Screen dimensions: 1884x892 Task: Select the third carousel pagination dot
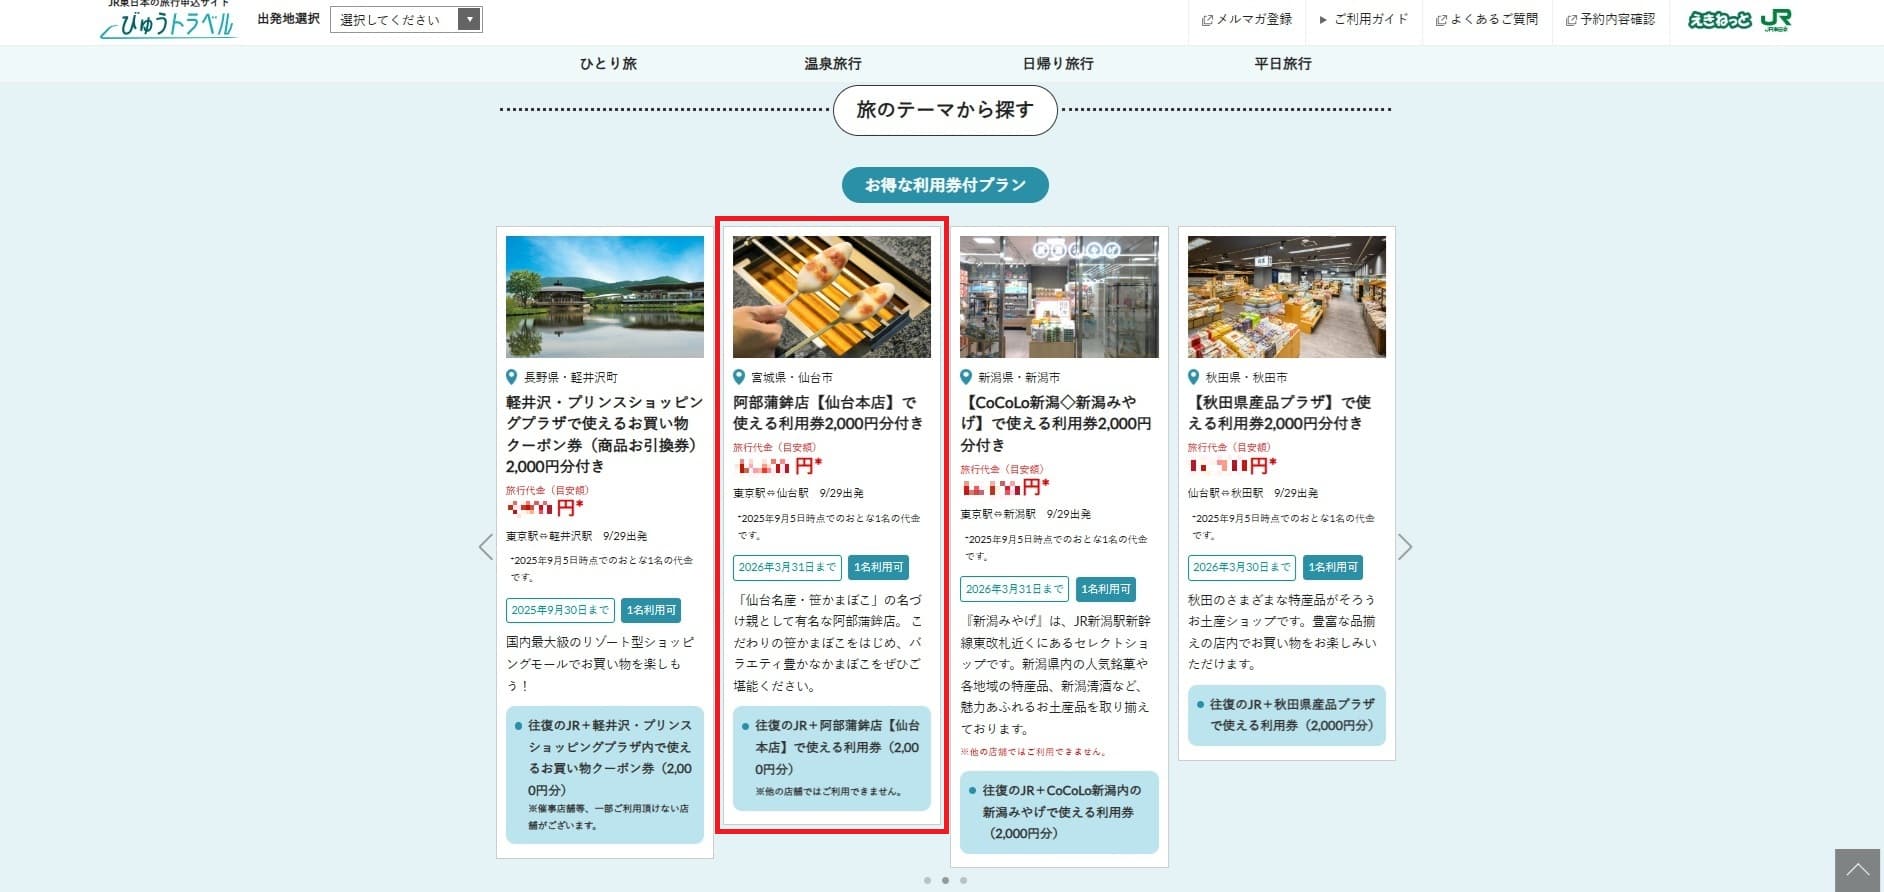coord(963,881)
